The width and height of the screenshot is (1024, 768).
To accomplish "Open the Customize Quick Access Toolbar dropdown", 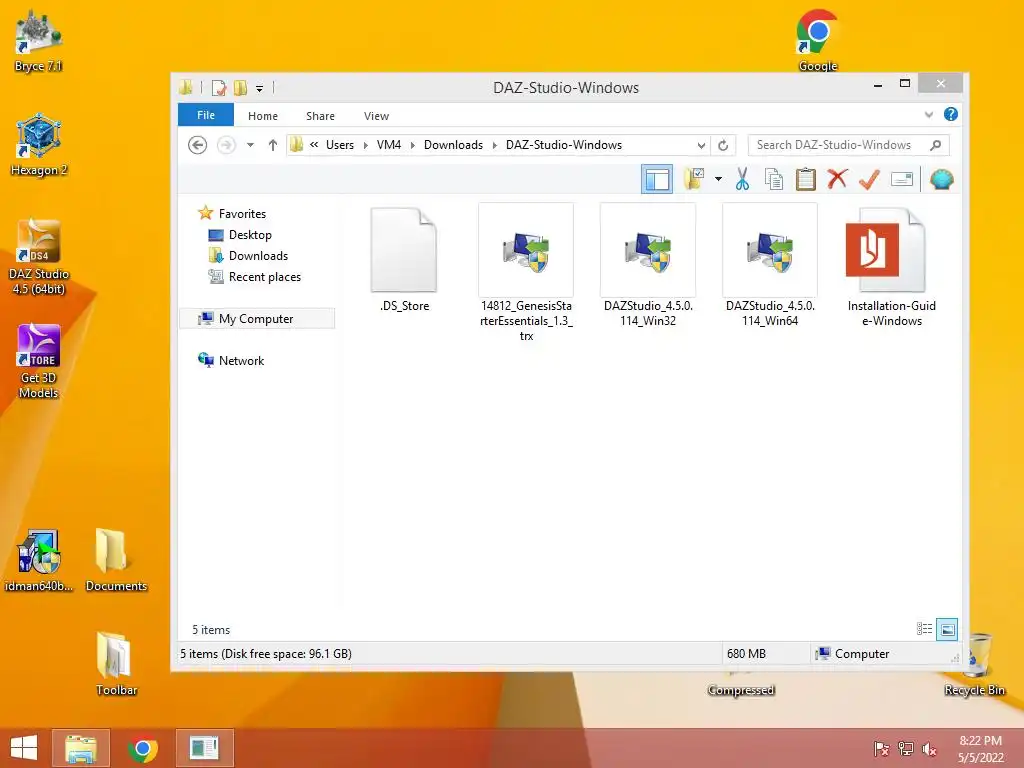I will tap(259, 88).
